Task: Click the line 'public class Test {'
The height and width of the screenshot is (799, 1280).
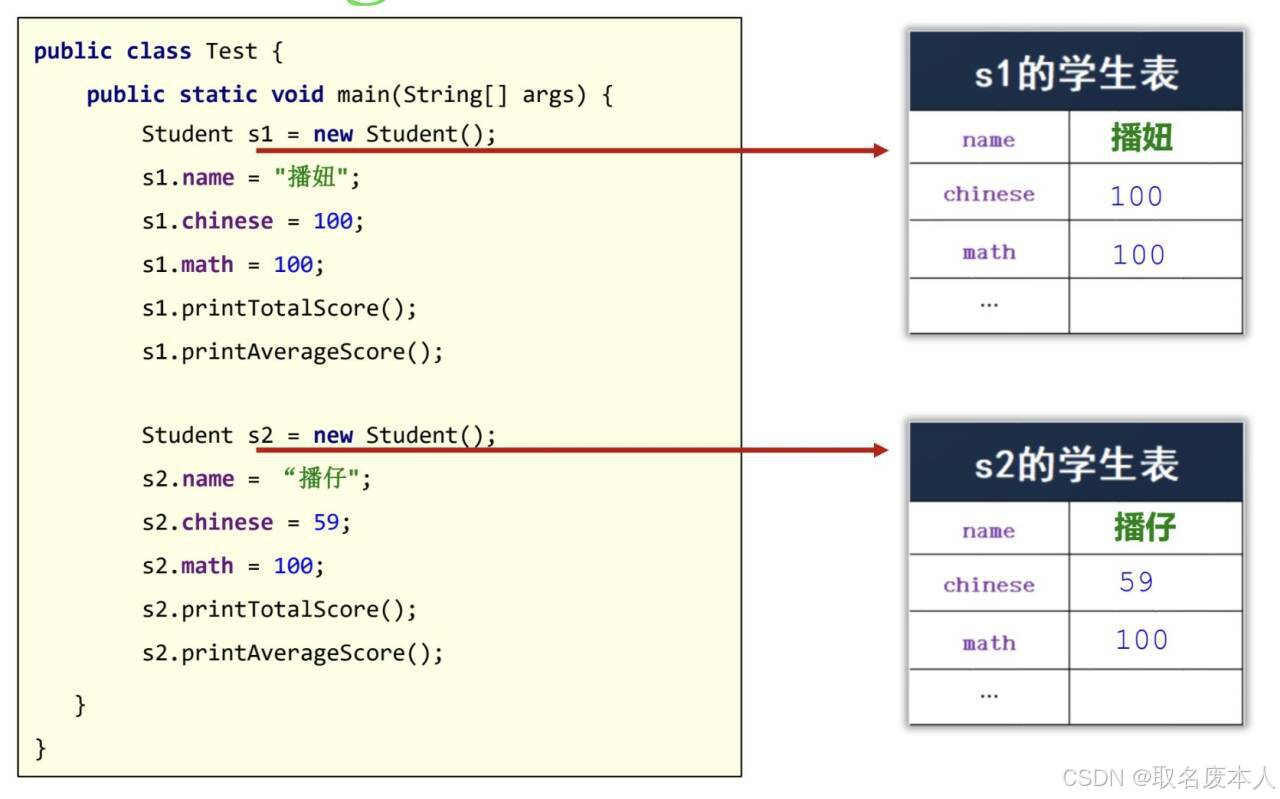Action: (x=158, y=51)
